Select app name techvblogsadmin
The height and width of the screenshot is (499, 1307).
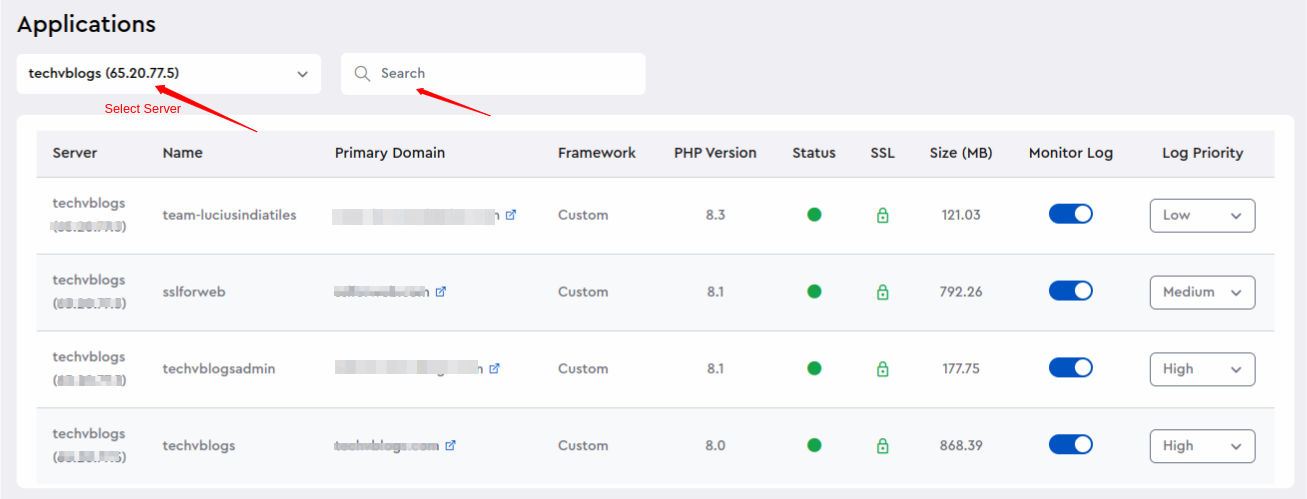point(219,369)
